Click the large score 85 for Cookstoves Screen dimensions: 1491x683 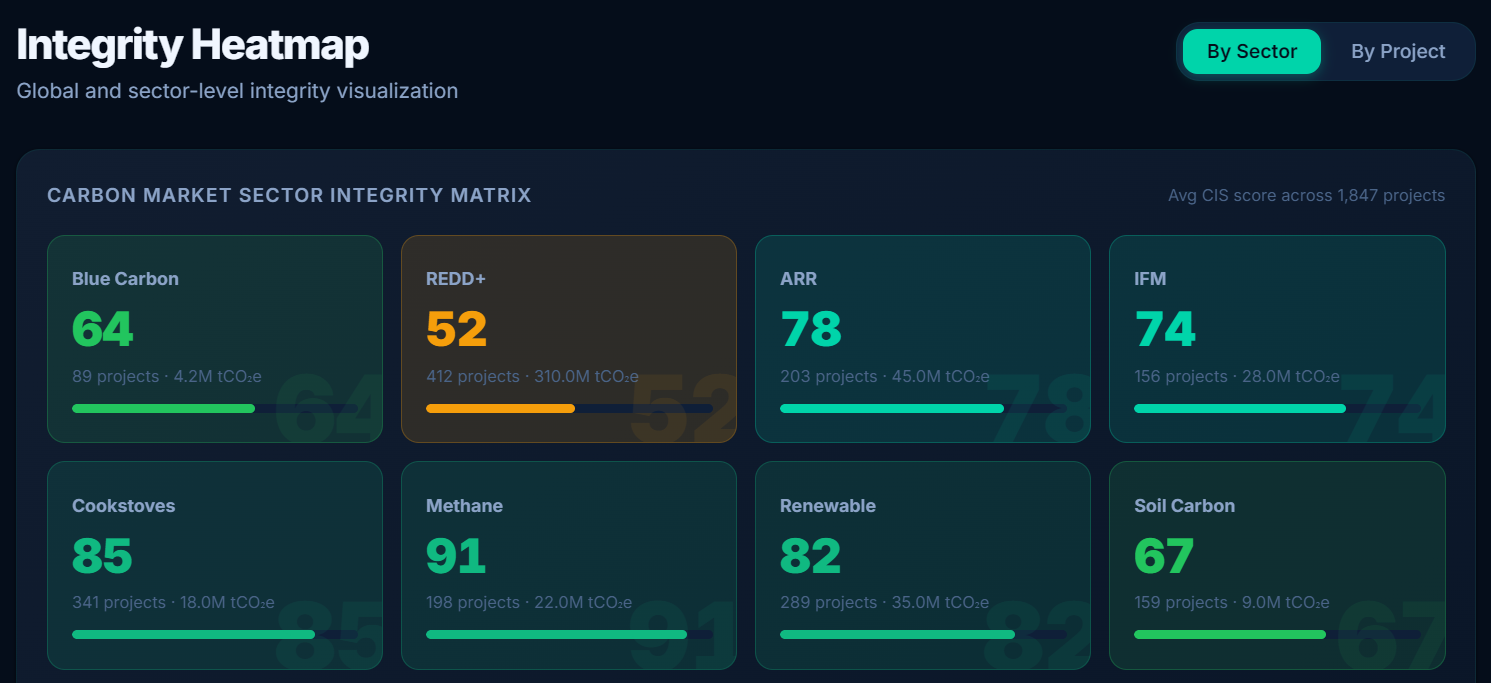tap(102, 555)
